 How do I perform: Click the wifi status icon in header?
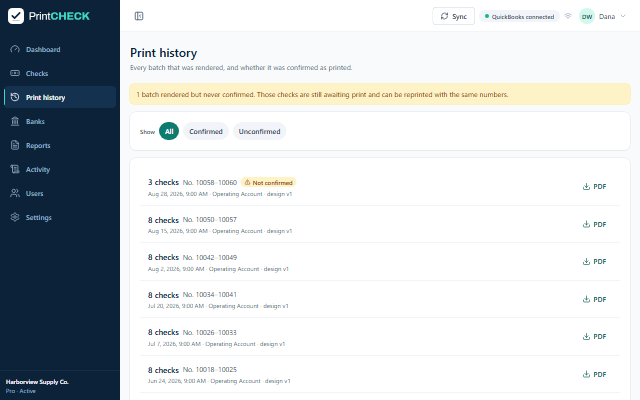(x=568, y=16)
